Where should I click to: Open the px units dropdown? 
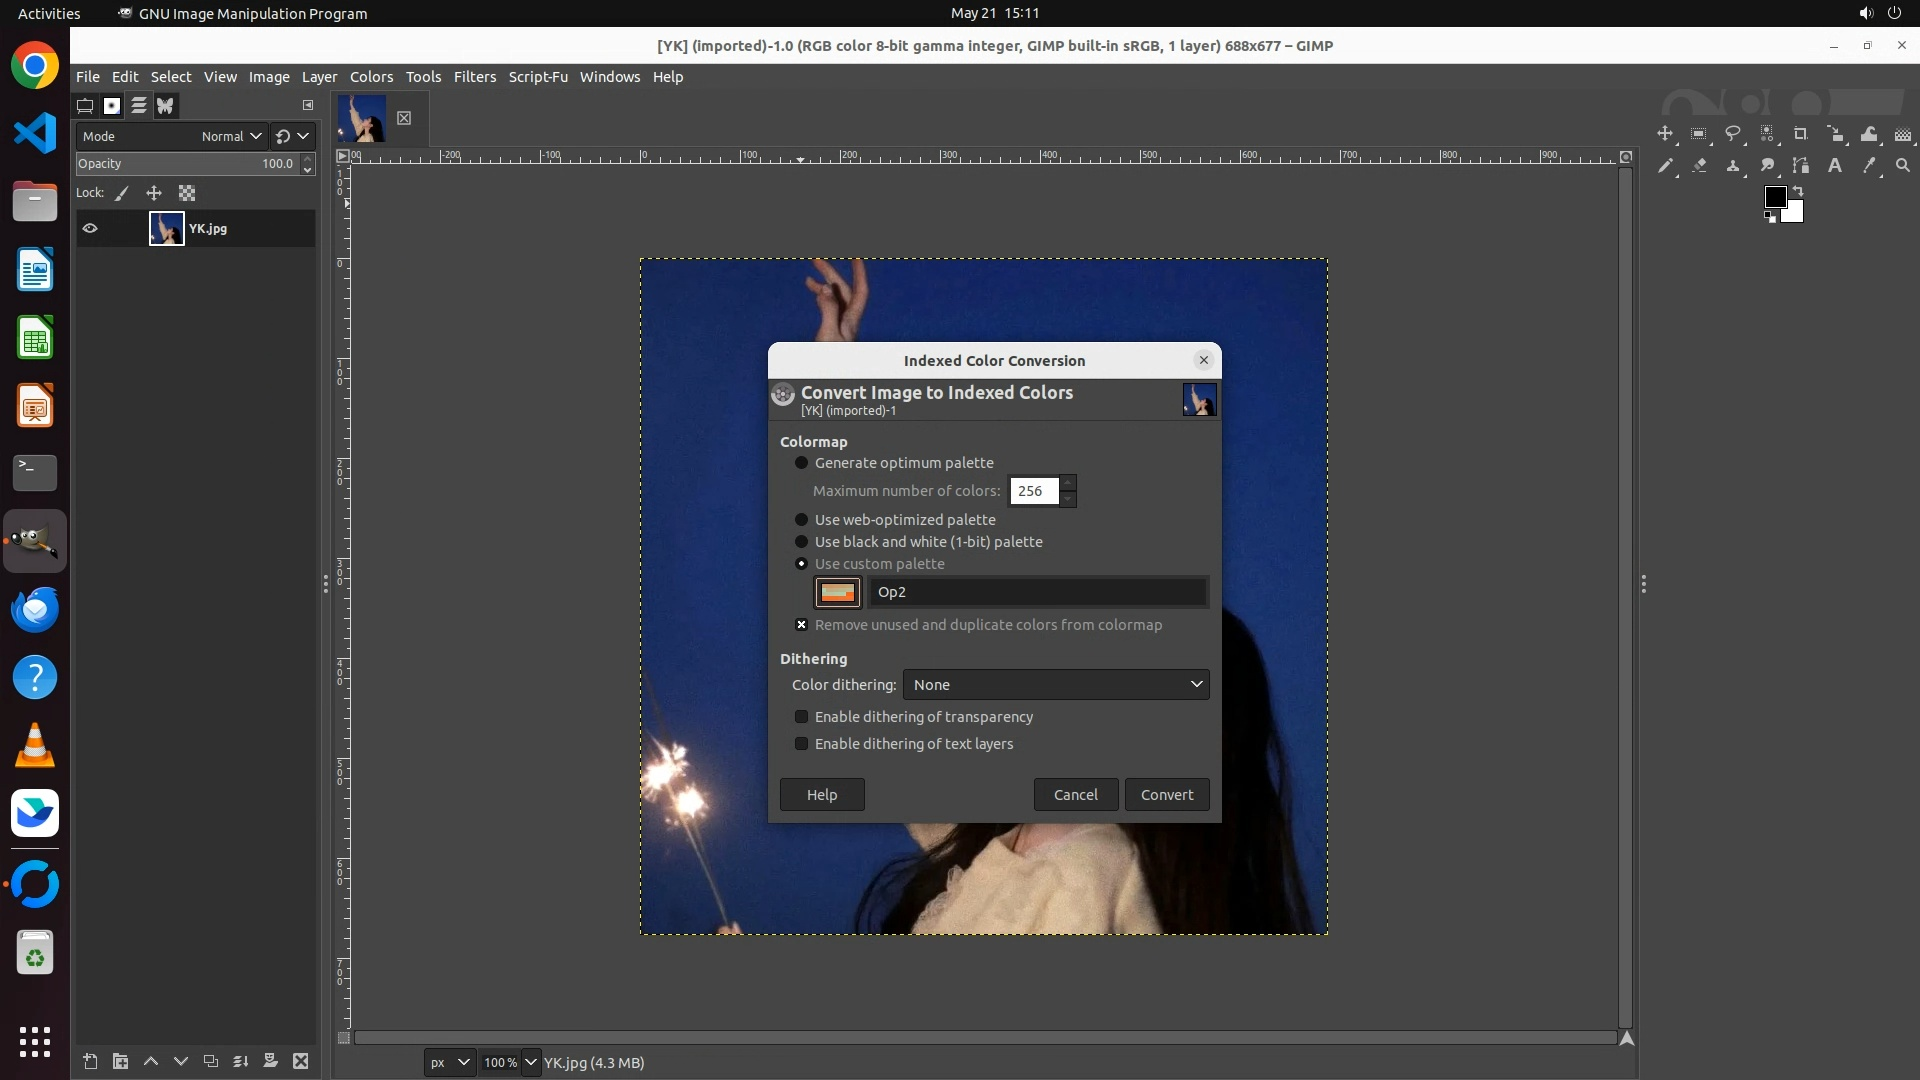(x=449, y=1063)
